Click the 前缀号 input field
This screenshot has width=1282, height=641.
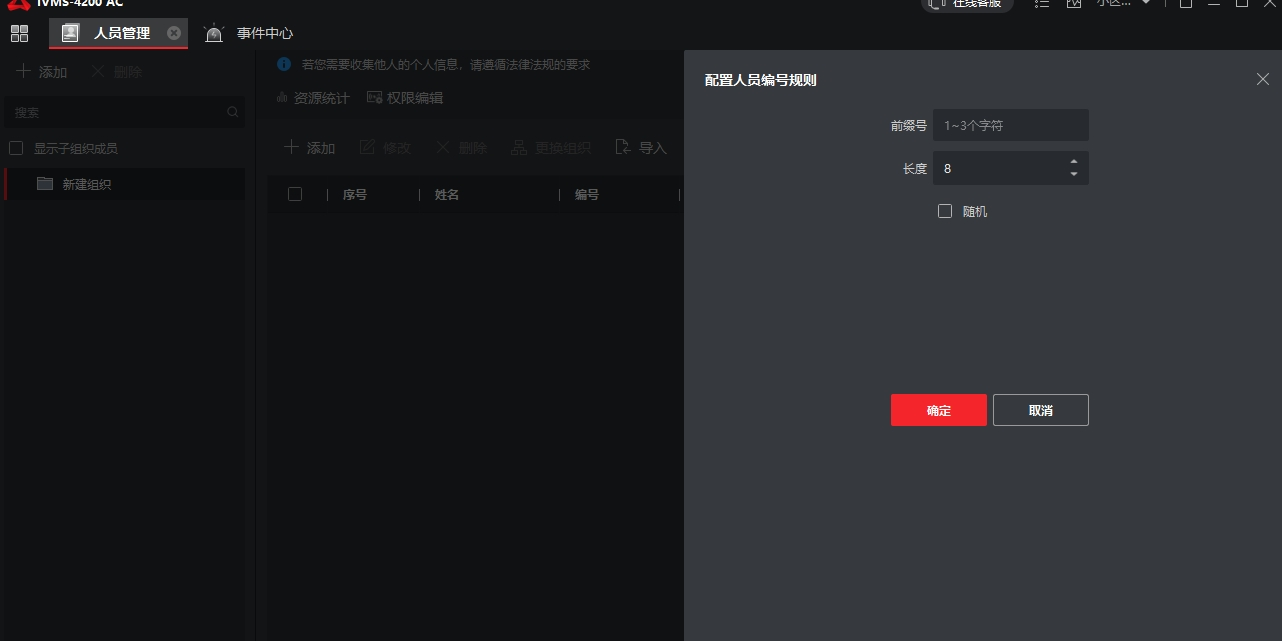(1010, 126)
